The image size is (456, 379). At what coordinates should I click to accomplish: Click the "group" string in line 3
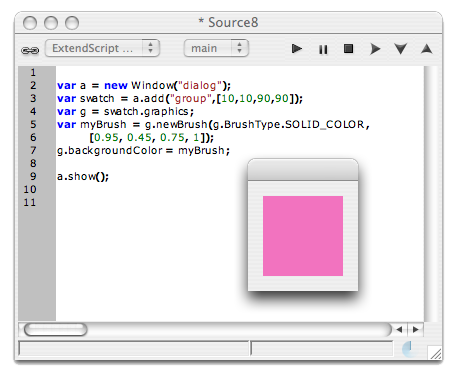tap(191, 99)
